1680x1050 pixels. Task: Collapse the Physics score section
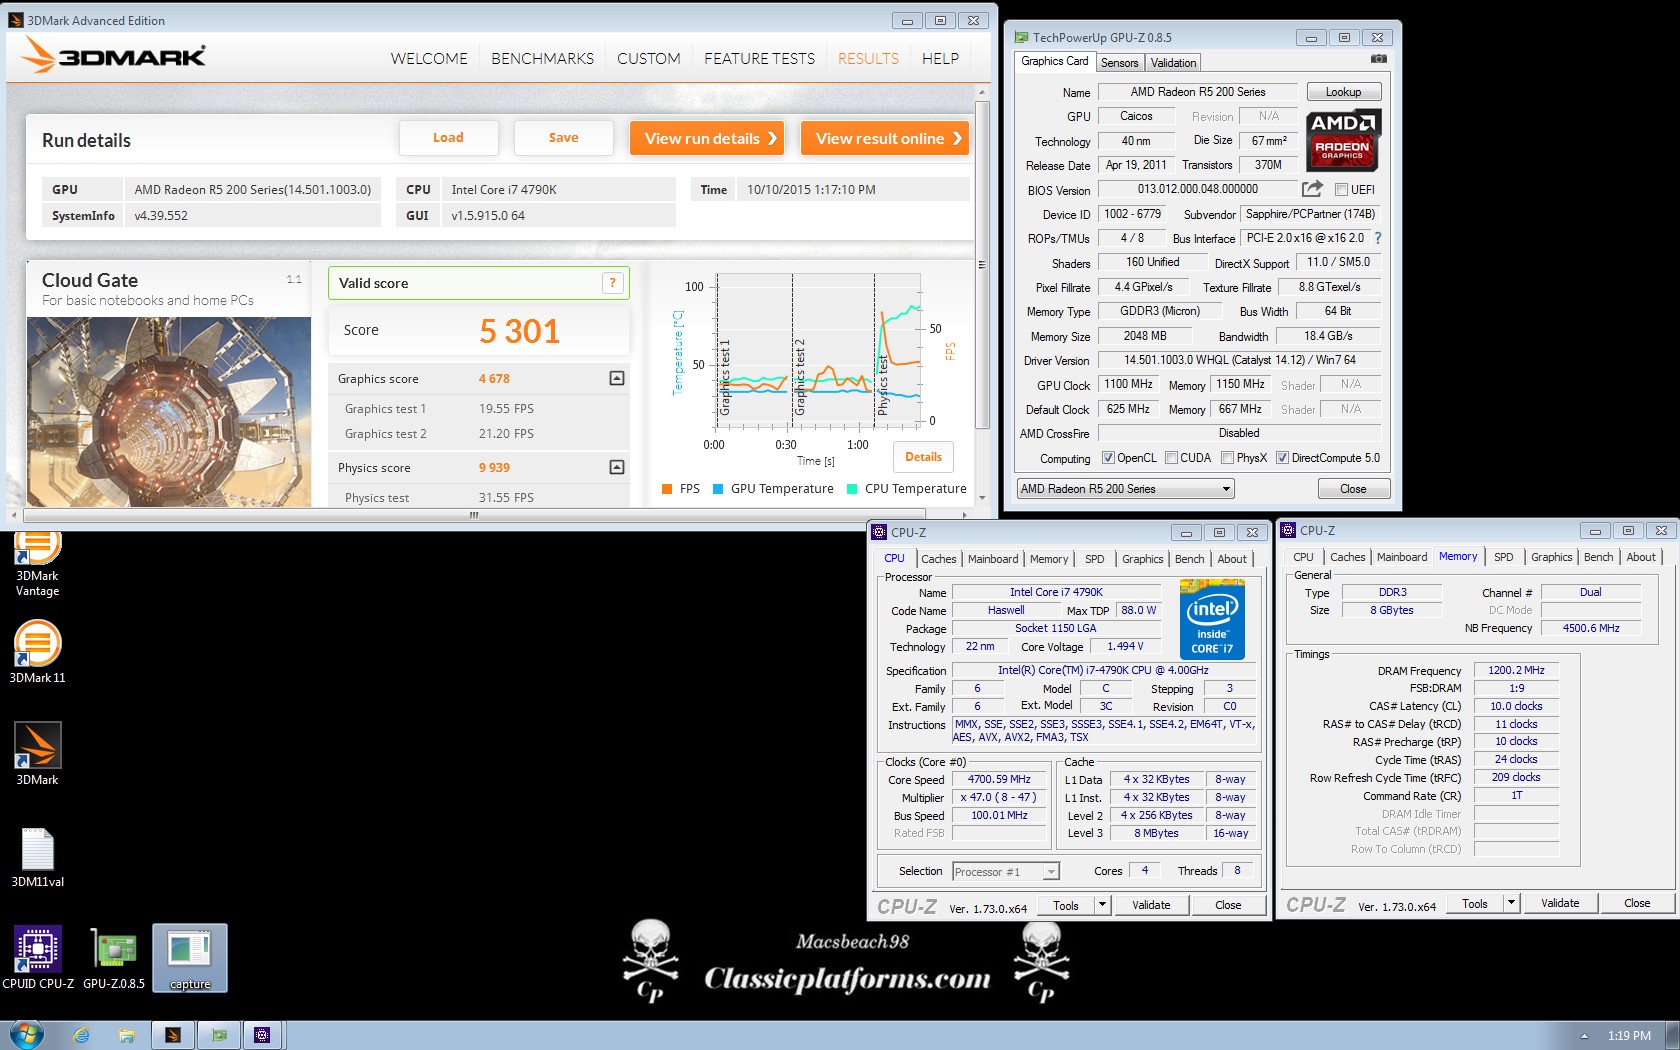pyautogui.click(x=617, y=467)
